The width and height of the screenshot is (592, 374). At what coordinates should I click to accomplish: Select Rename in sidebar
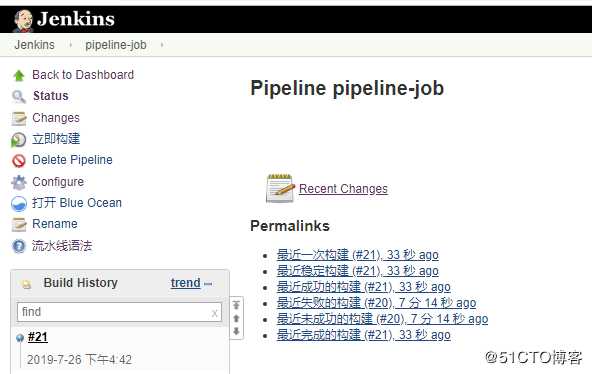55,224
